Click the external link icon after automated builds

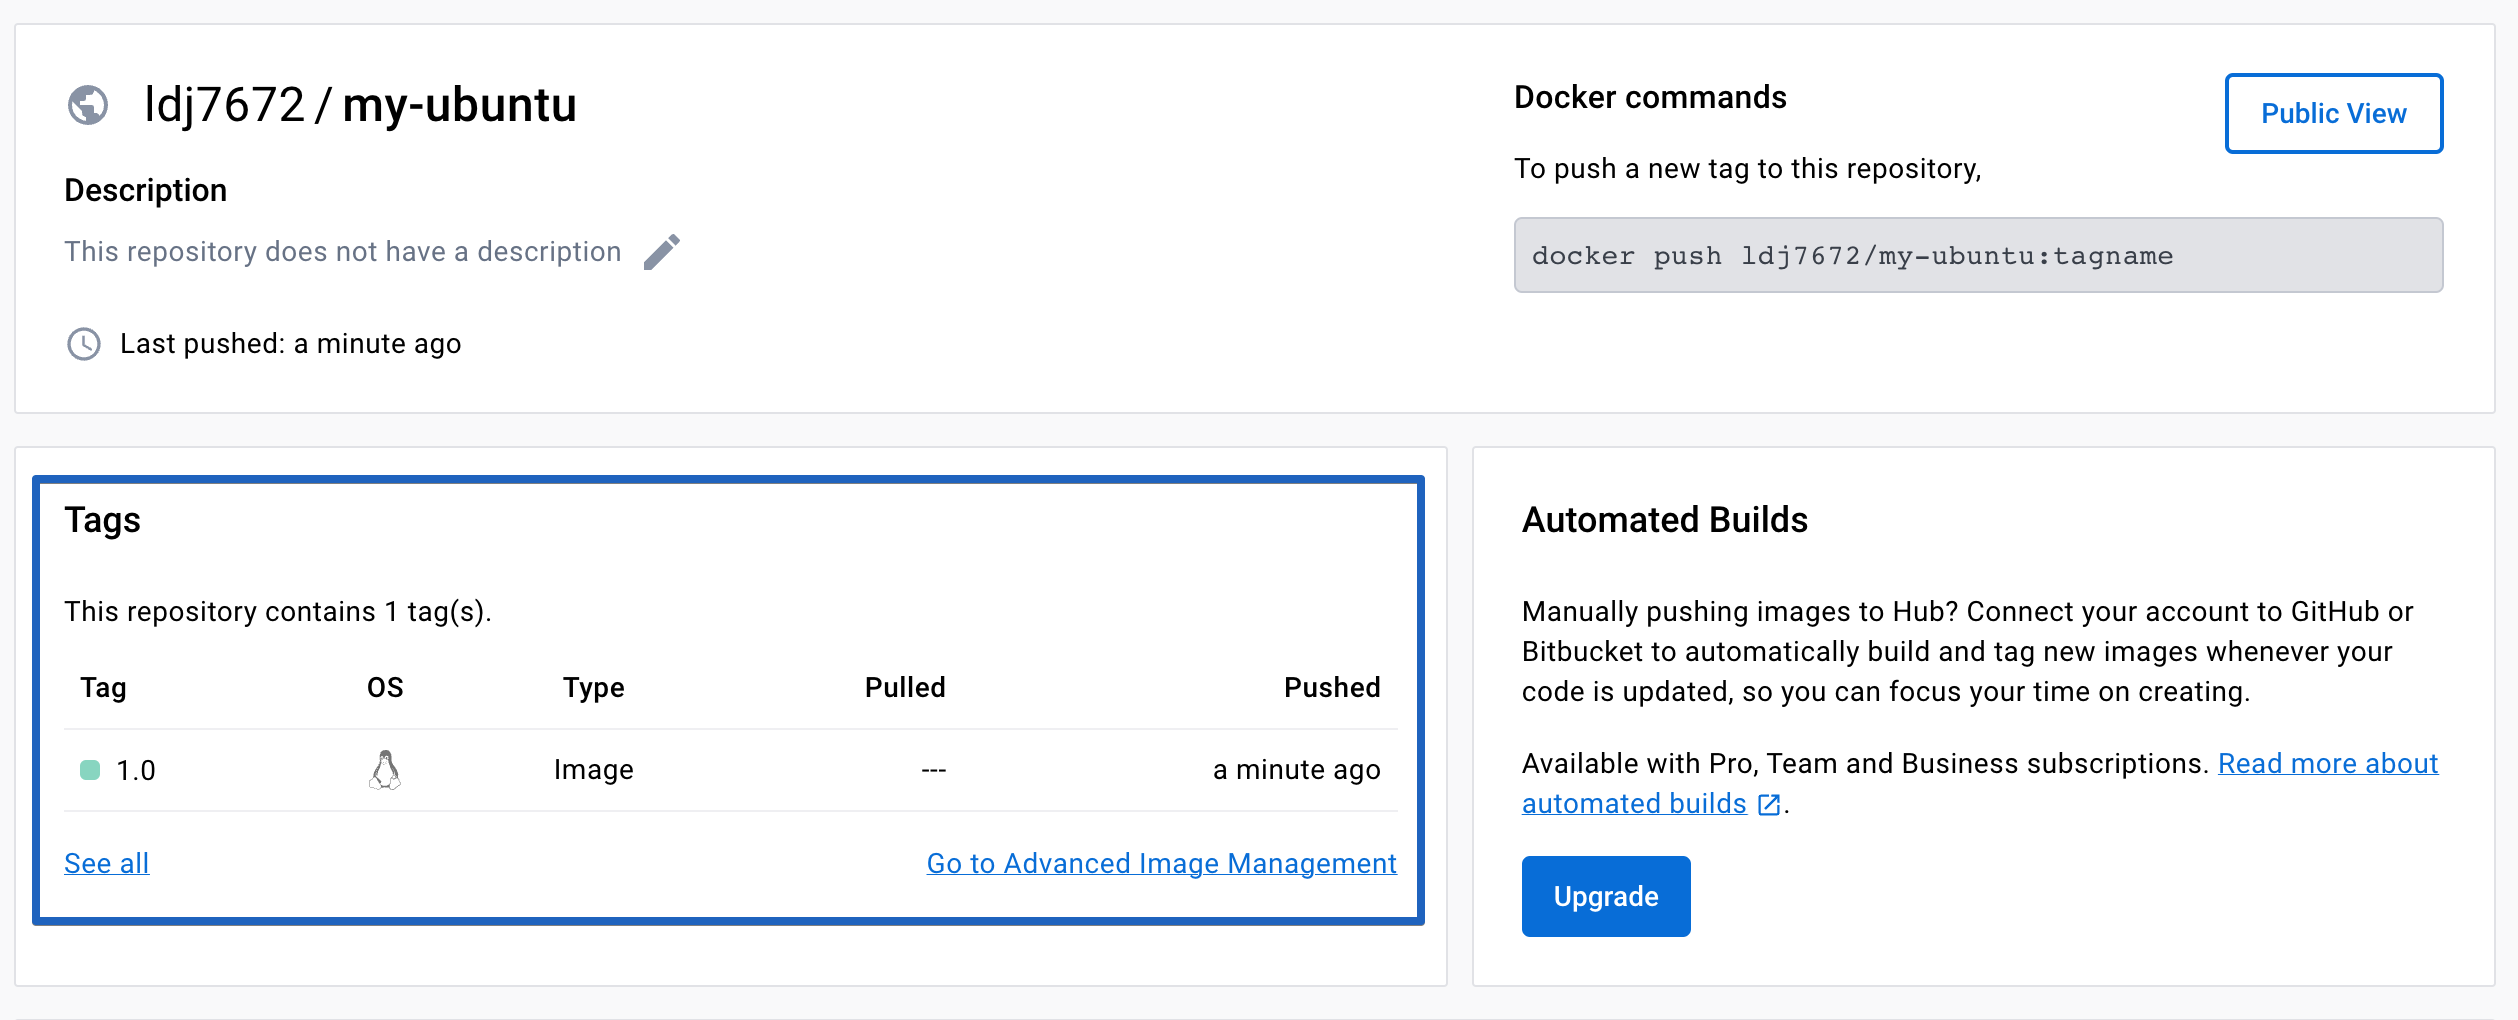(1769, 805)
